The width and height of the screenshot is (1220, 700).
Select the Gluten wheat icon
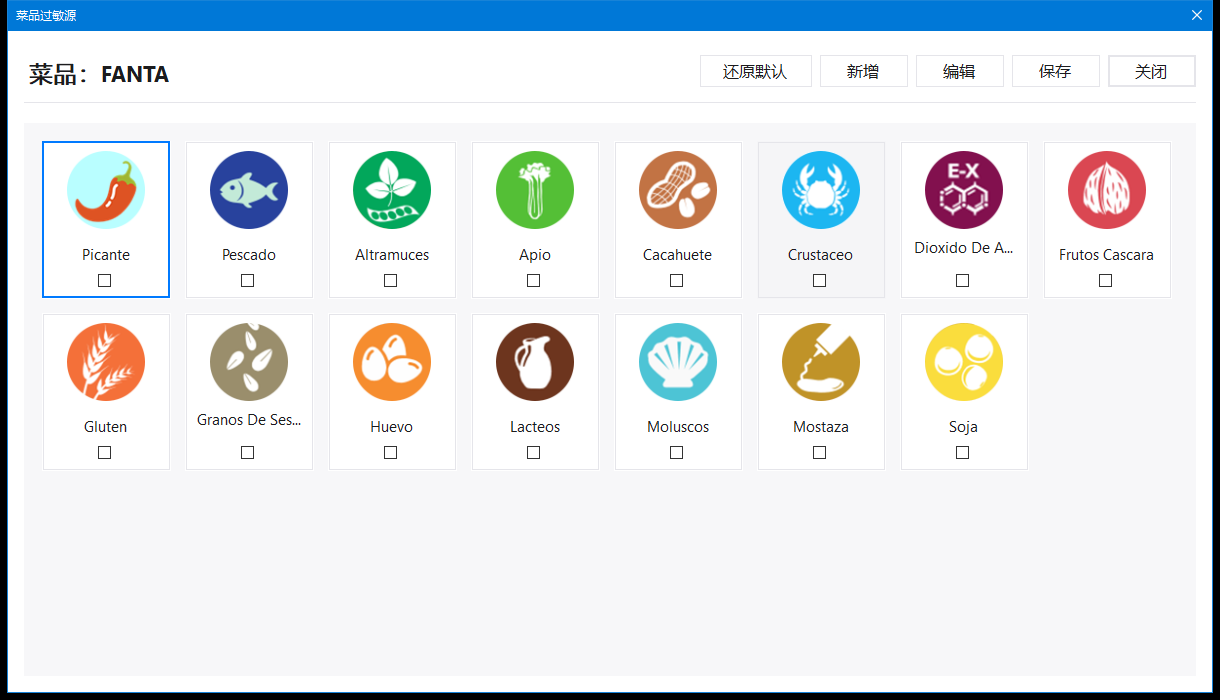[x=106, y=362]
